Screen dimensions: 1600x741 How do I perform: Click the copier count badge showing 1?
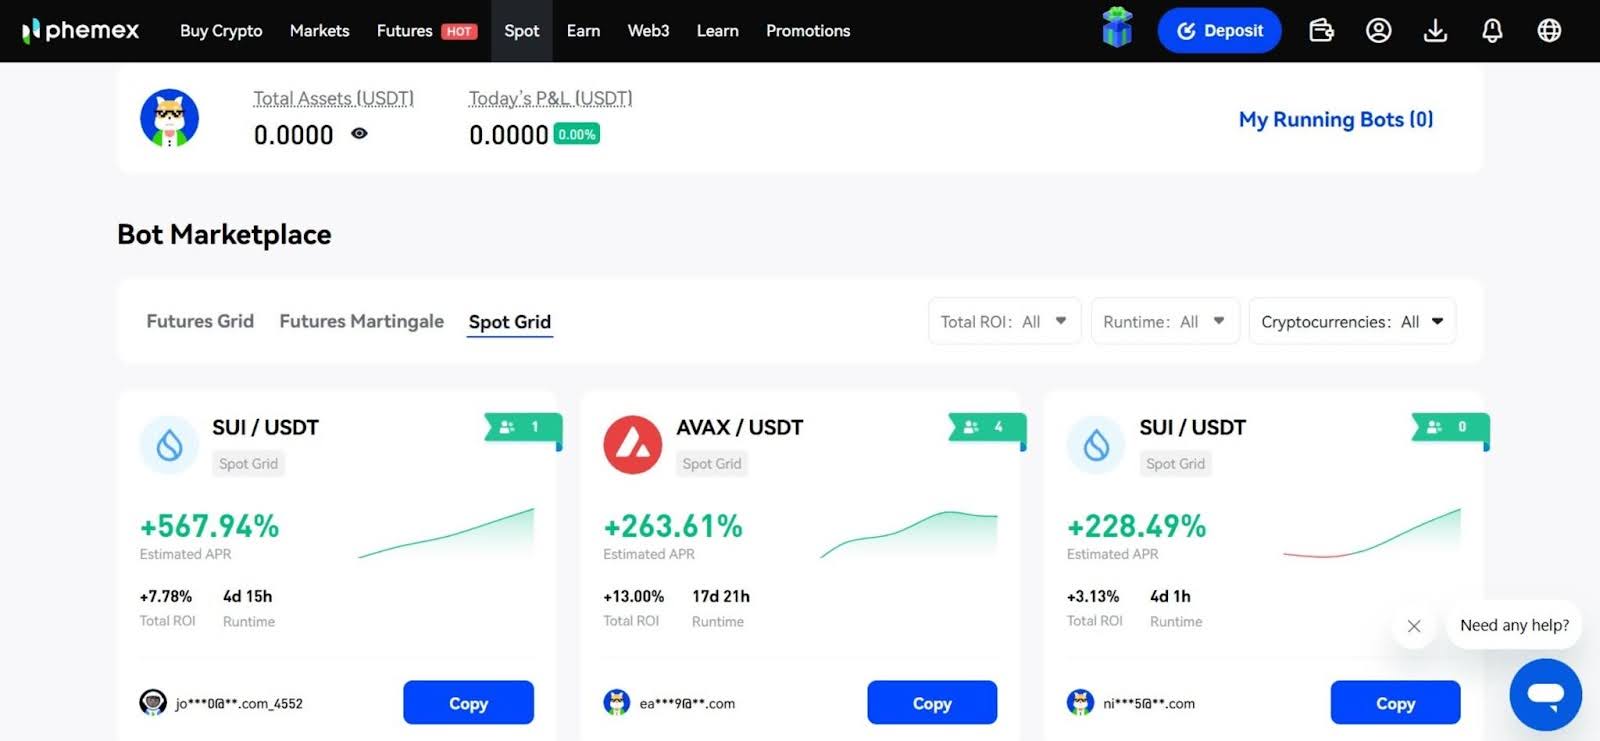[522, 427]
